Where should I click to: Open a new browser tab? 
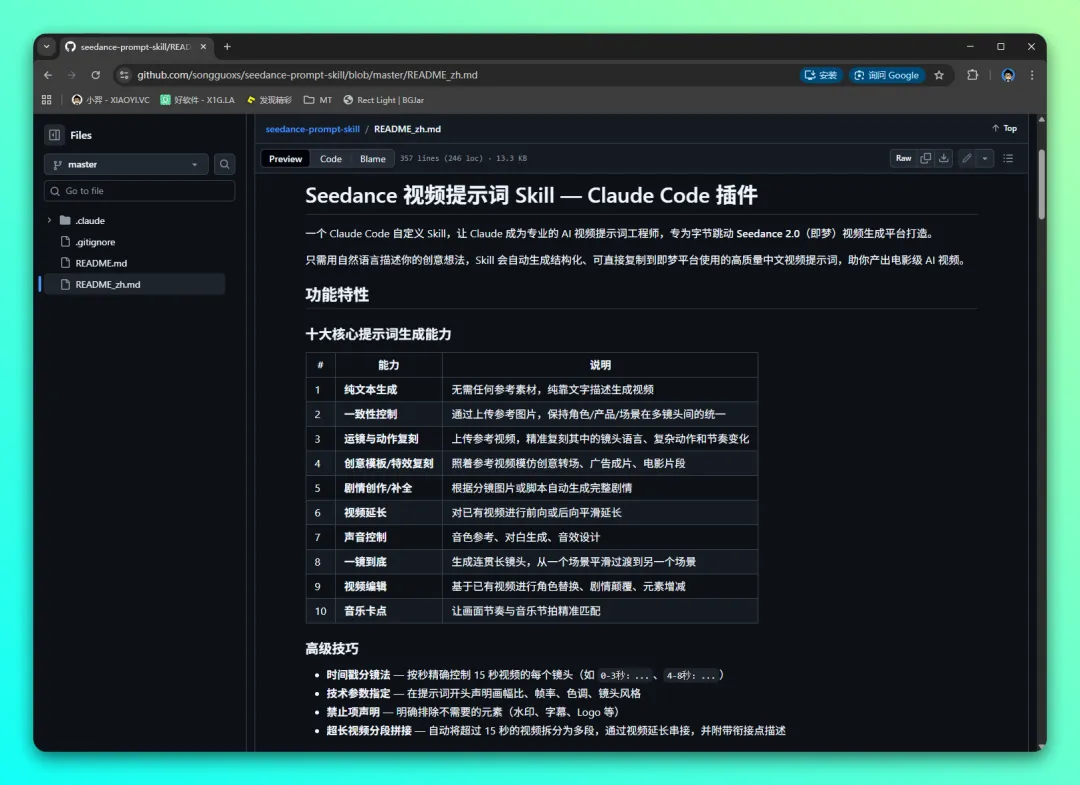click(227, 47)
